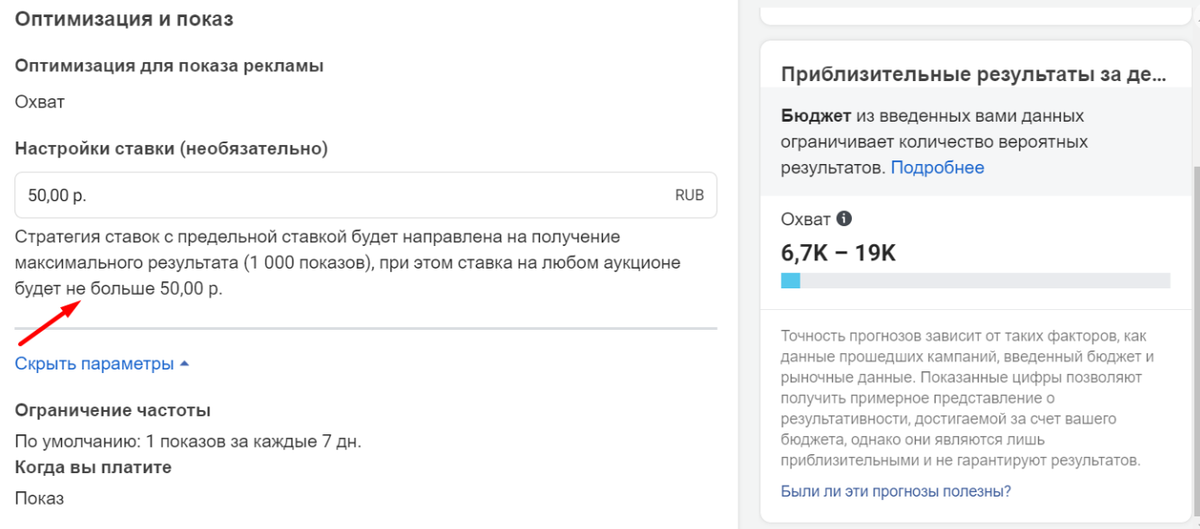Click the gray portion of the reach bar
Screen dimensions: 1200x529
[985, 281]
